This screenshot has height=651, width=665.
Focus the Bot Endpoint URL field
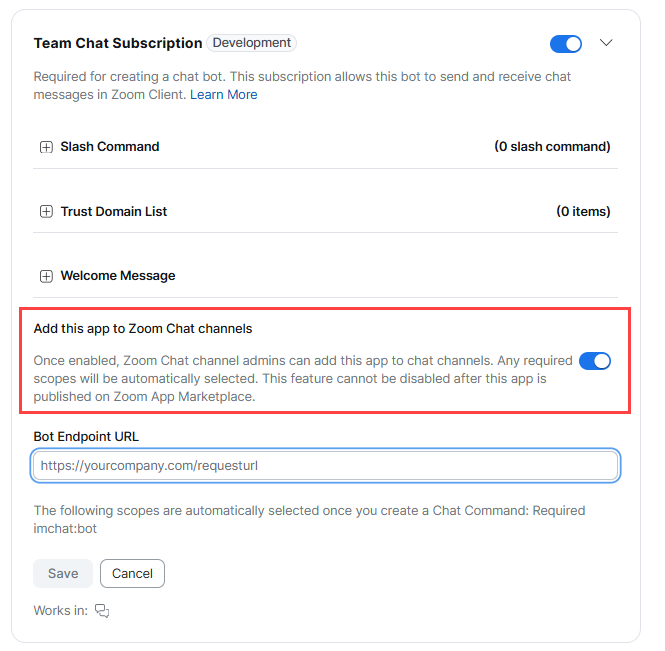click(x=325, y=466)
